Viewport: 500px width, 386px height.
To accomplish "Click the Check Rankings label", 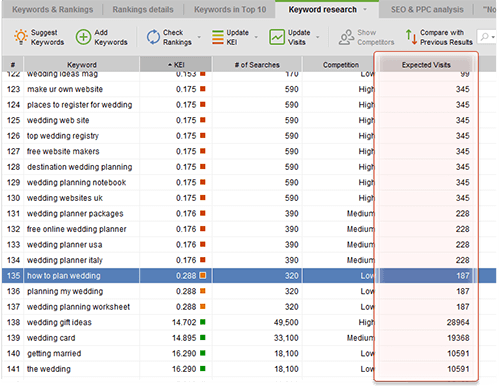I will pyautogui.click(x=177, y=37).
